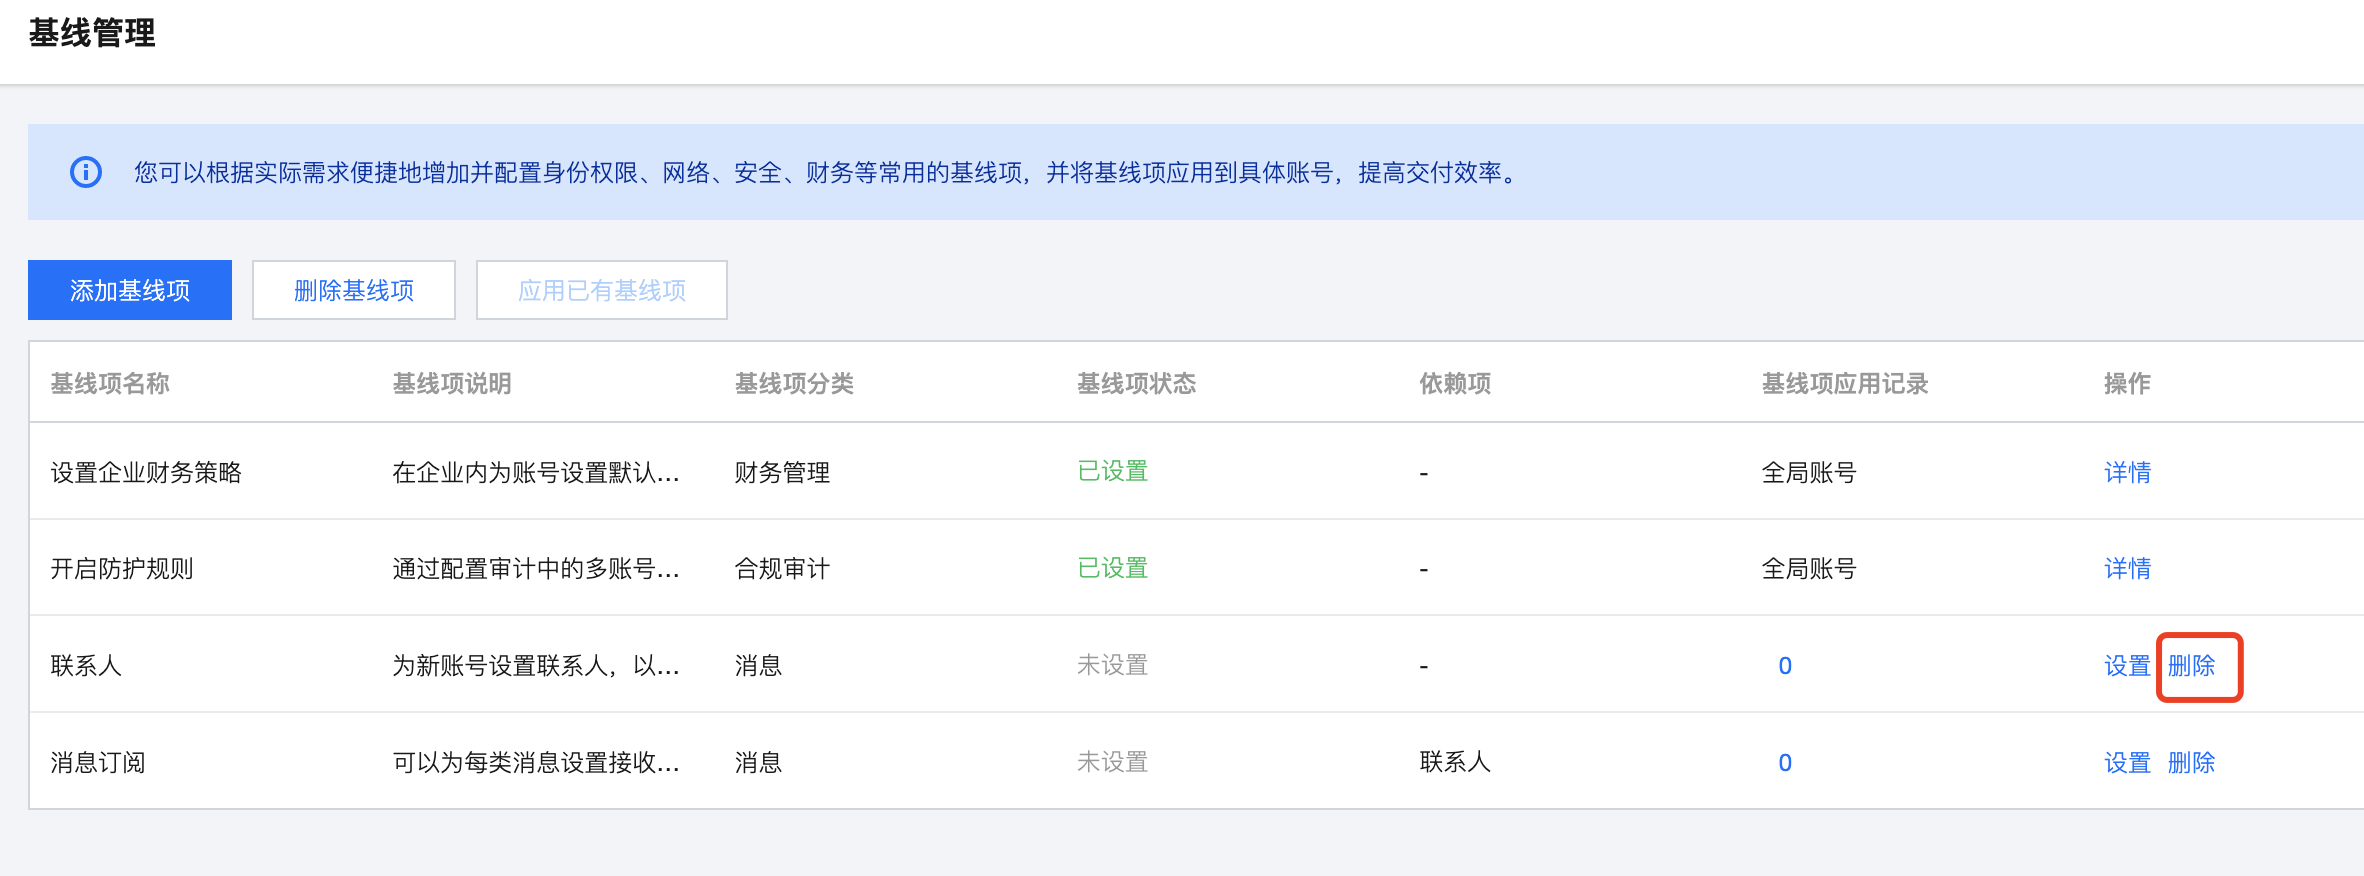Click the 基线项分类 column header
Screen dimensions: 2364x876
click(x=794, y=383)
